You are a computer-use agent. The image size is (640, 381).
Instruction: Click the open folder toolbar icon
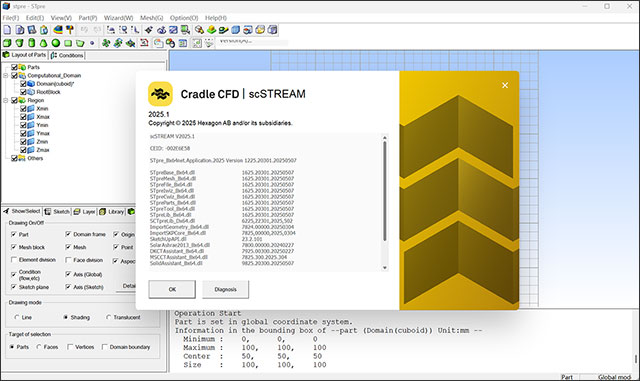coord(260,30)
